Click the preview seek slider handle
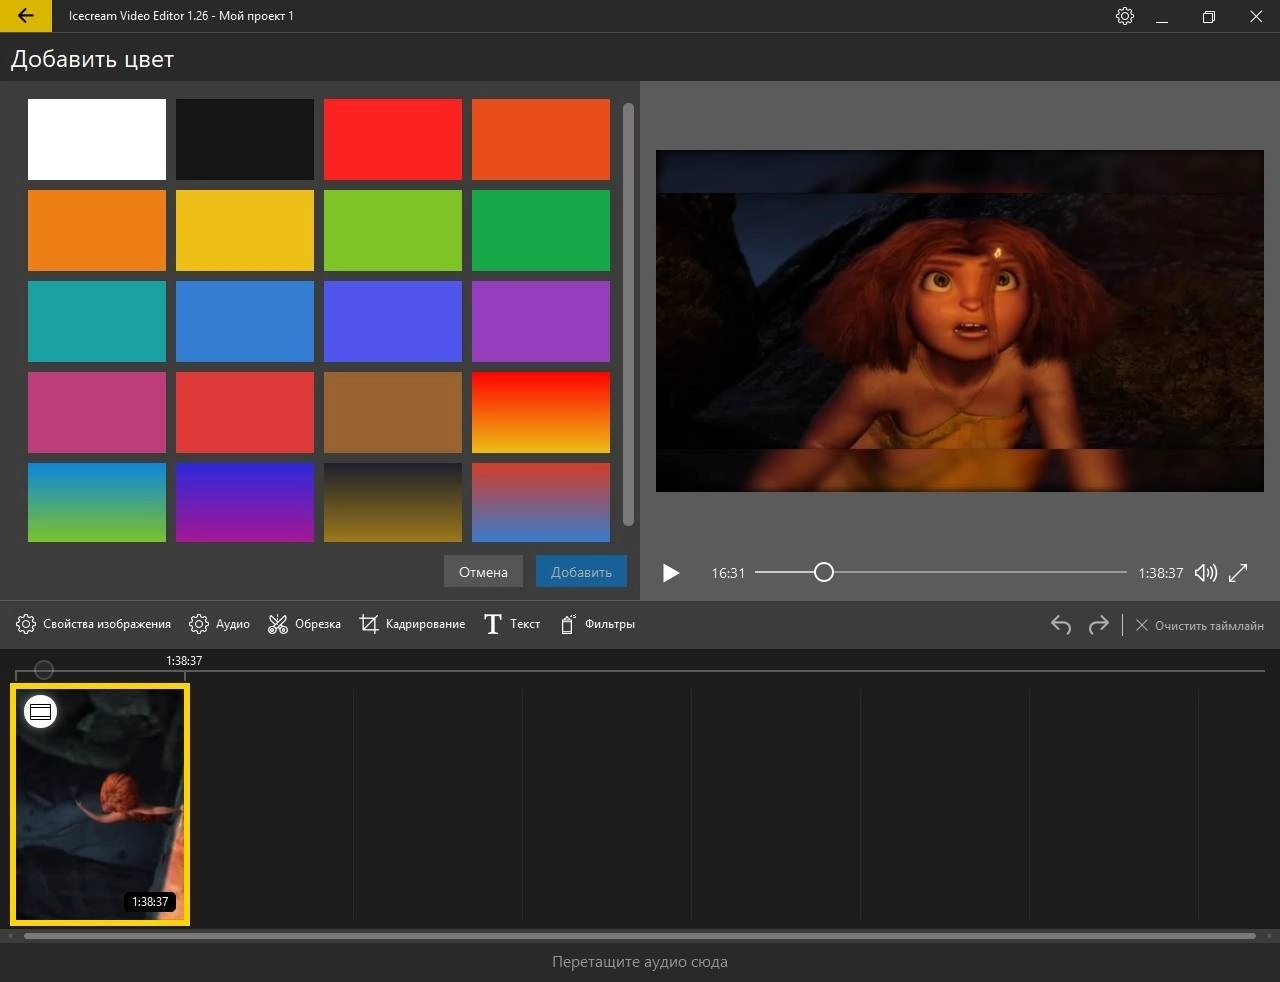Viewport: 1280px width, 982px height. coord(823,572)
